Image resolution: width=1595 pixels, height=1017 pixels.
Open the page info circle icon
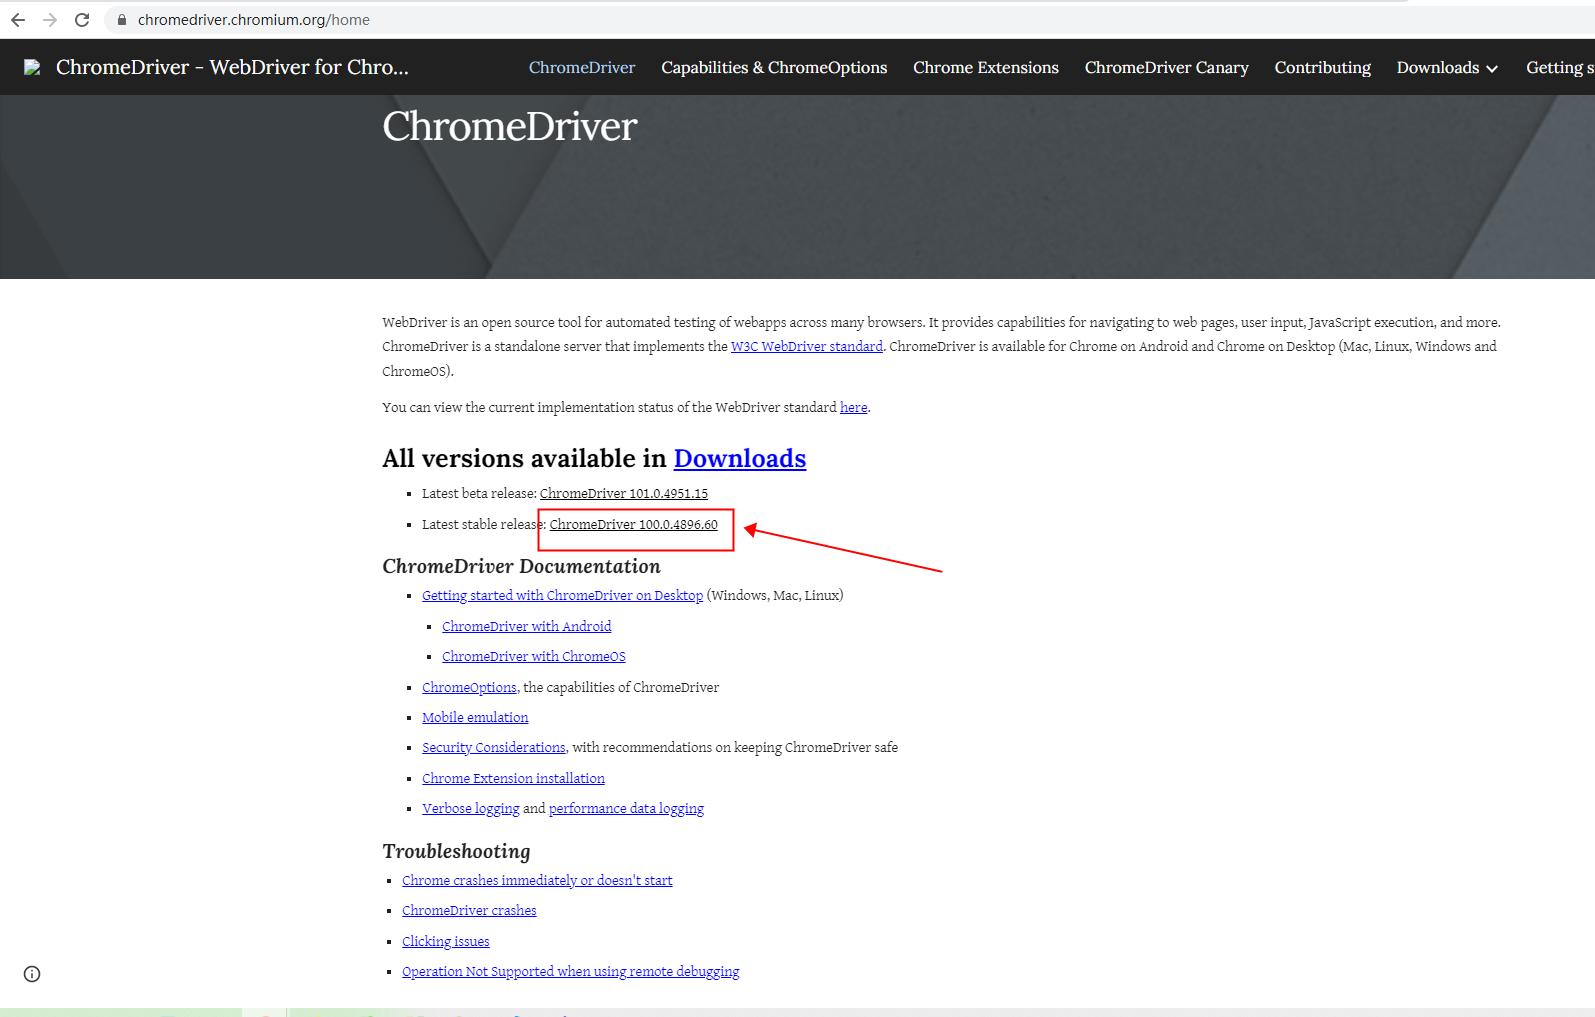(x=32, y=974)
